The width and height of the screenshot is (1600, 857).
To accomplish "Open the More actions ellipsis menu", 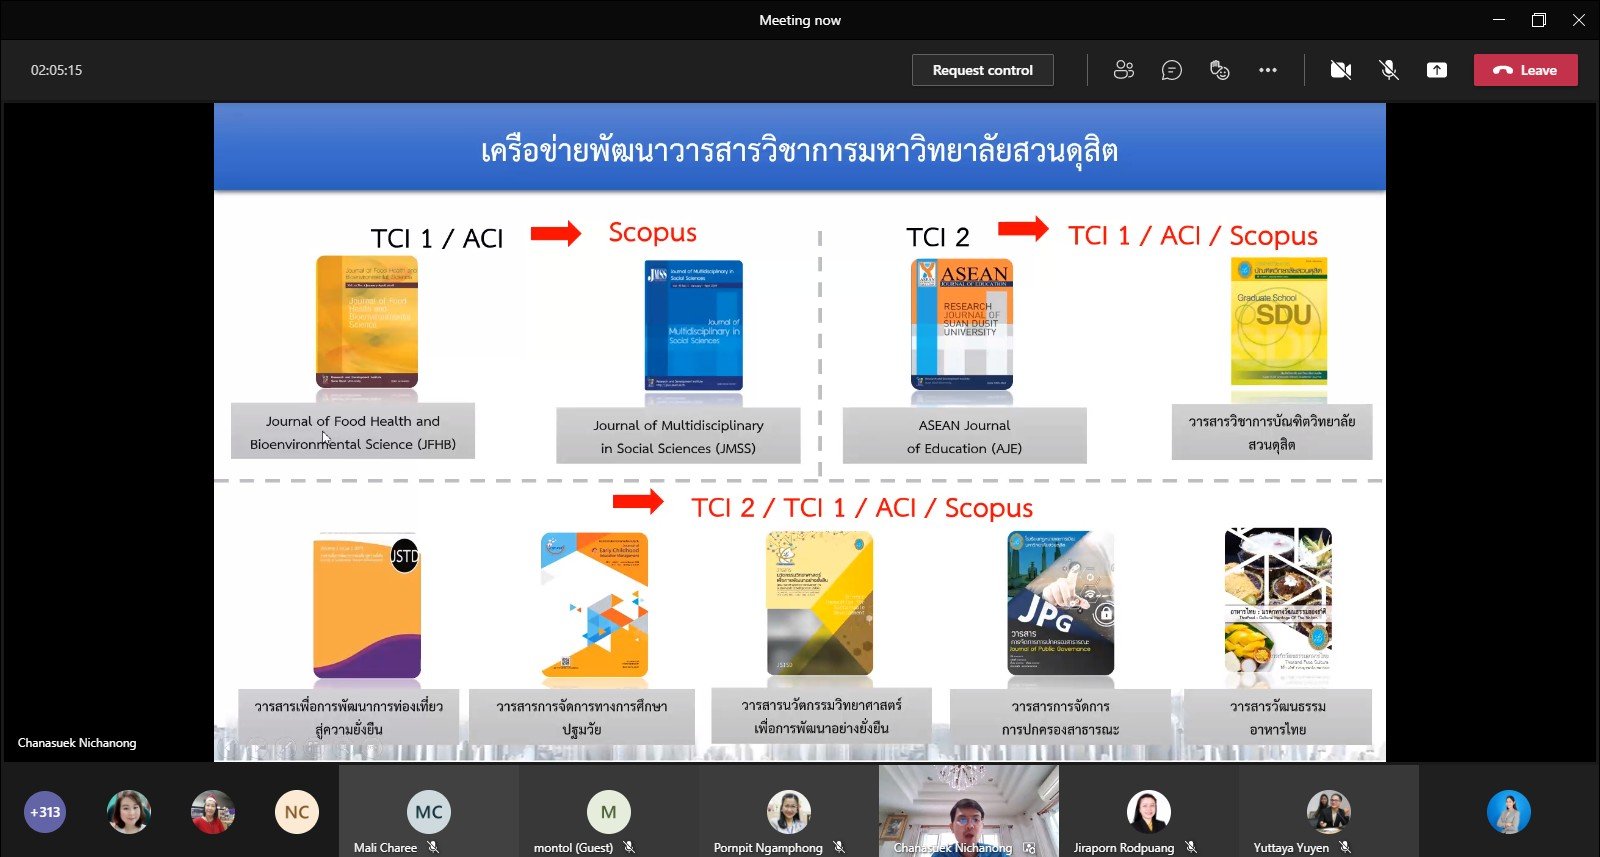I will [x=1268, y=70].
